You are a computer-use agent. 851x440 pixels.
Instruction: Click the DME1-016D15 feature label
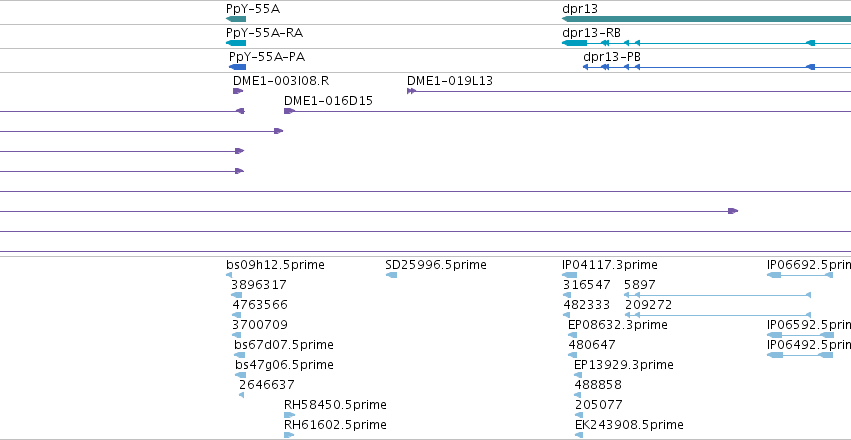(x=328, y=101)
